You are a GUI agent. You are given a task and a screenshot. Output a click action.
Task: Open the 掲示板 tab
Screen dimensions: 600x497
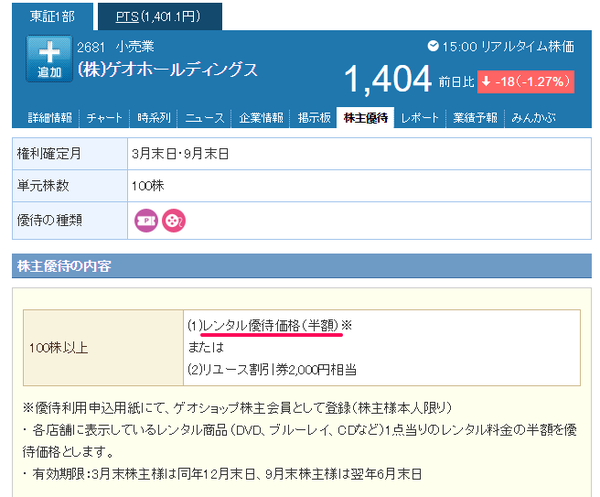click(314, 118)
